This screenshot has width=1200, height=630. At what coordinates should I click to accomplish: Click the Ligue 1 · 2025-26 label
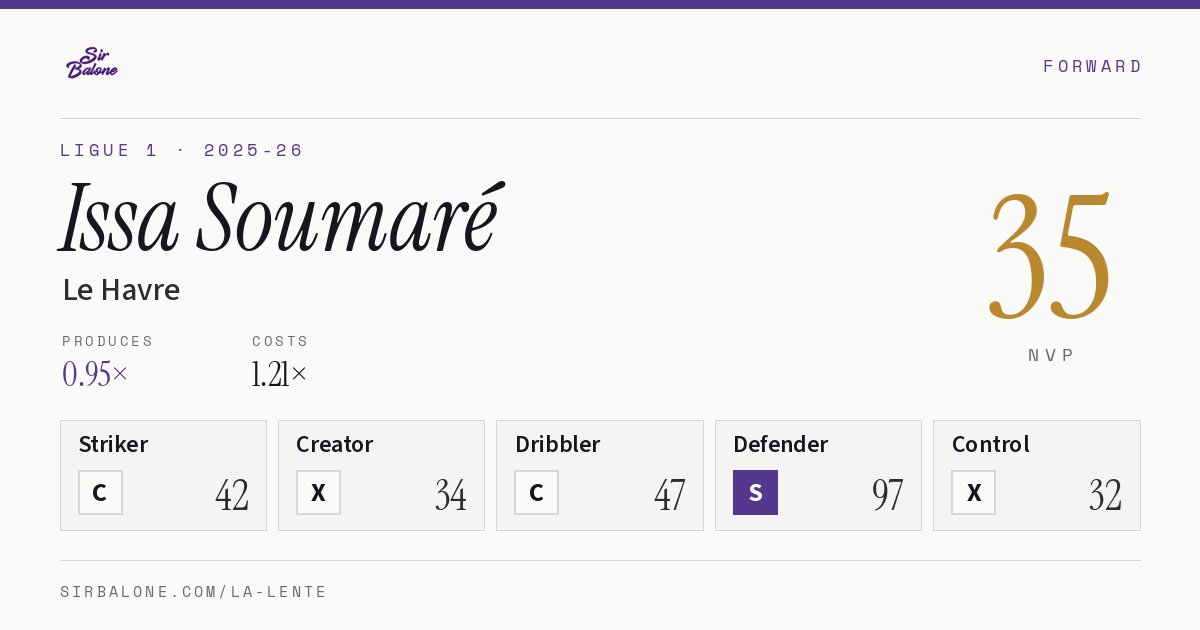tap(181, 150)
